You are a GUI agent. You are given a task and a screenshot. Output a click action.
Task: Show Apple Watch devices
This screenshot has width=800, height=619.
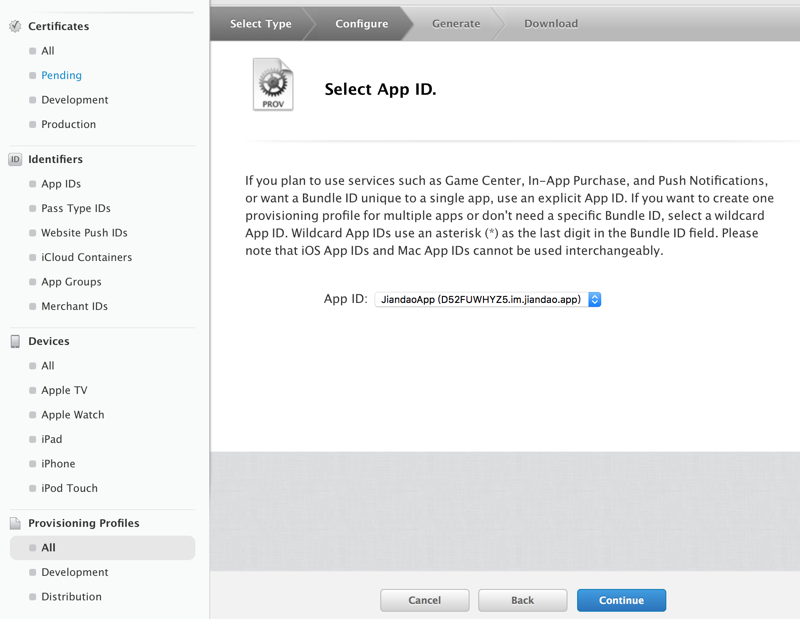pyautogui.click(x=72, y=415)
